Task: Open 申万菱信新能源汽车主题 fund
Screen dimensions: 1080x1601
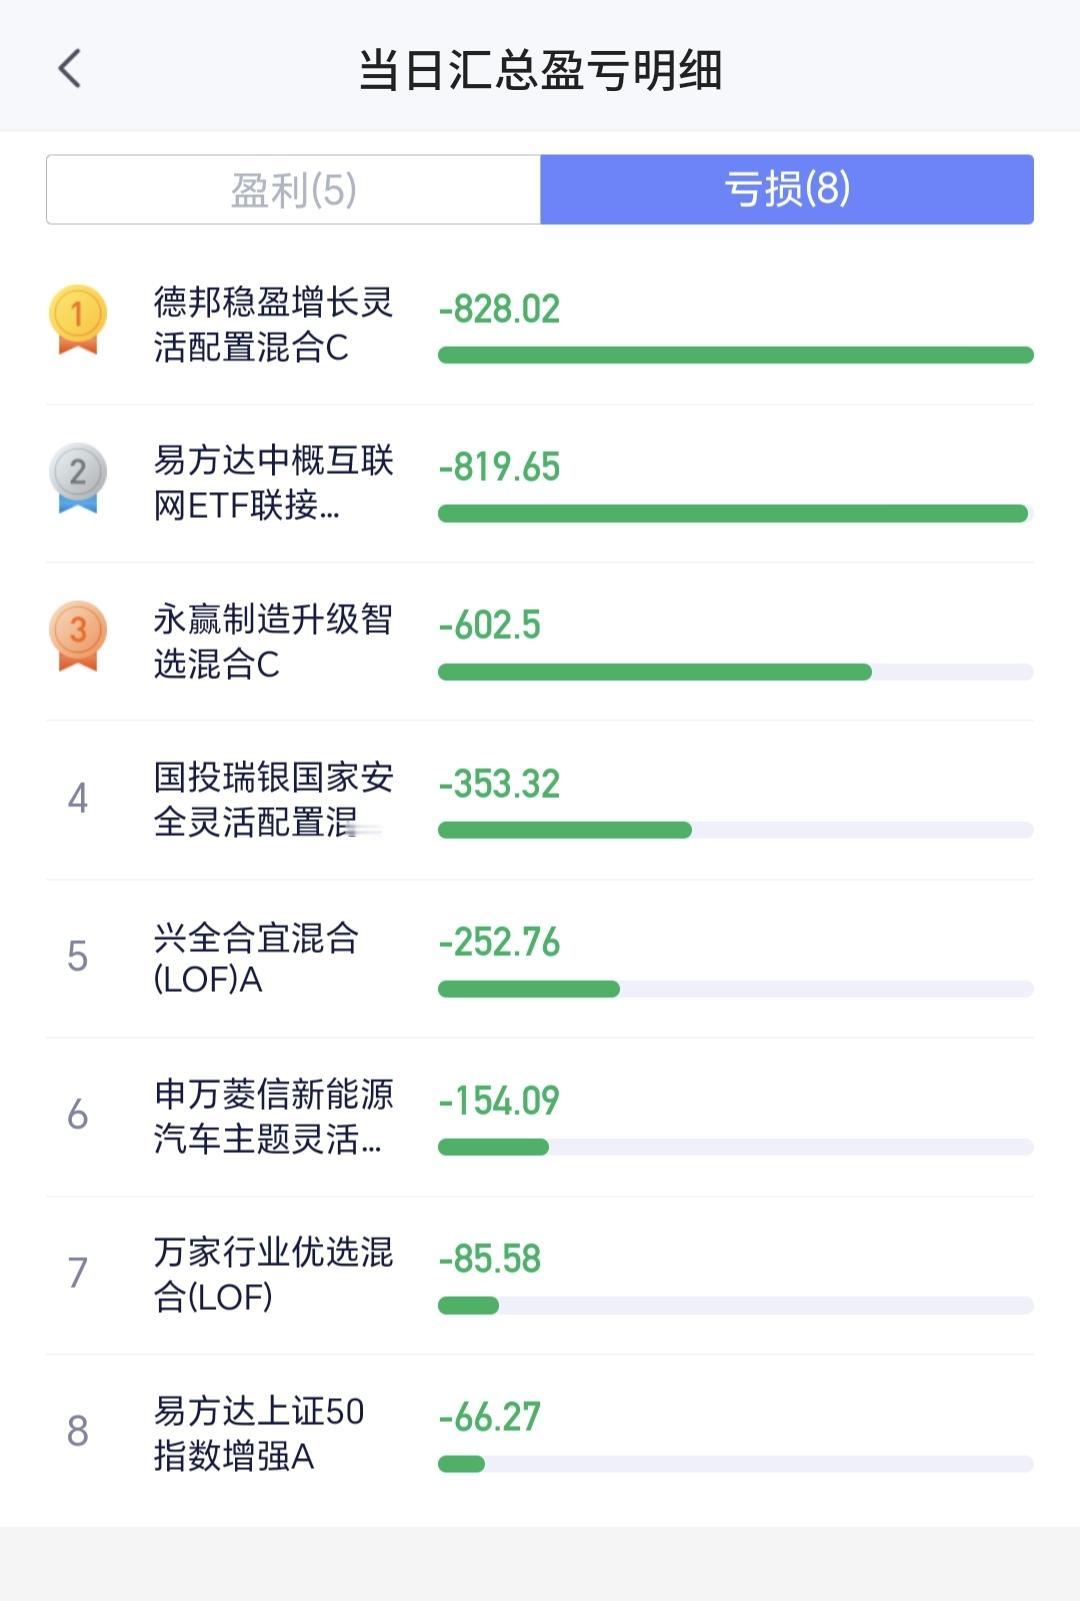Action: tap(540, 1117)
